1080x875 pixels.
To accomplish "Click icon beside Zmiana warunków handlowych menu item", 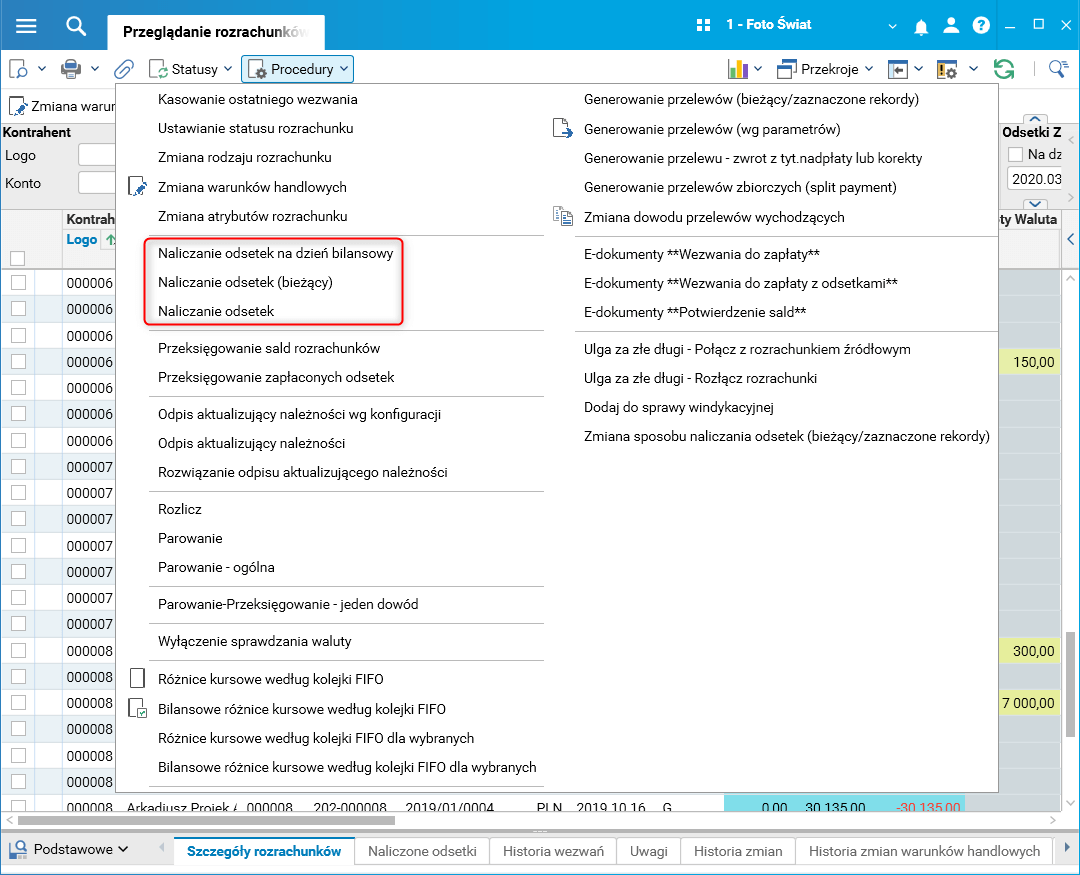I will pos(138,187).
